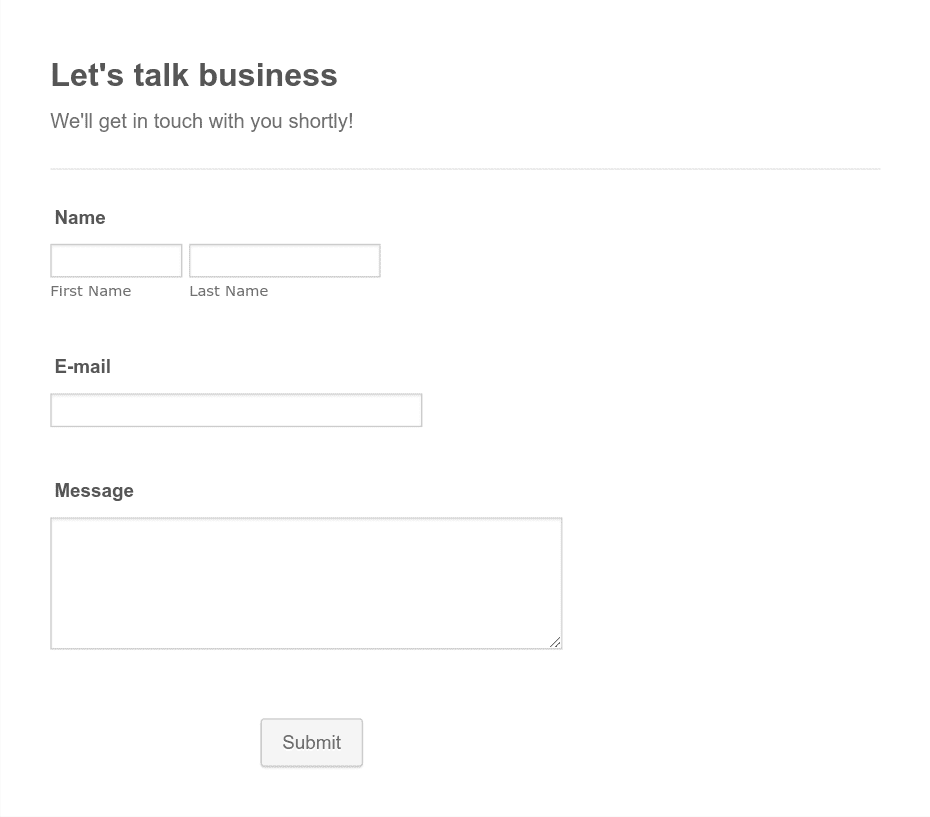
Task: Click the E-mail field label
Action: pos(82,367)
